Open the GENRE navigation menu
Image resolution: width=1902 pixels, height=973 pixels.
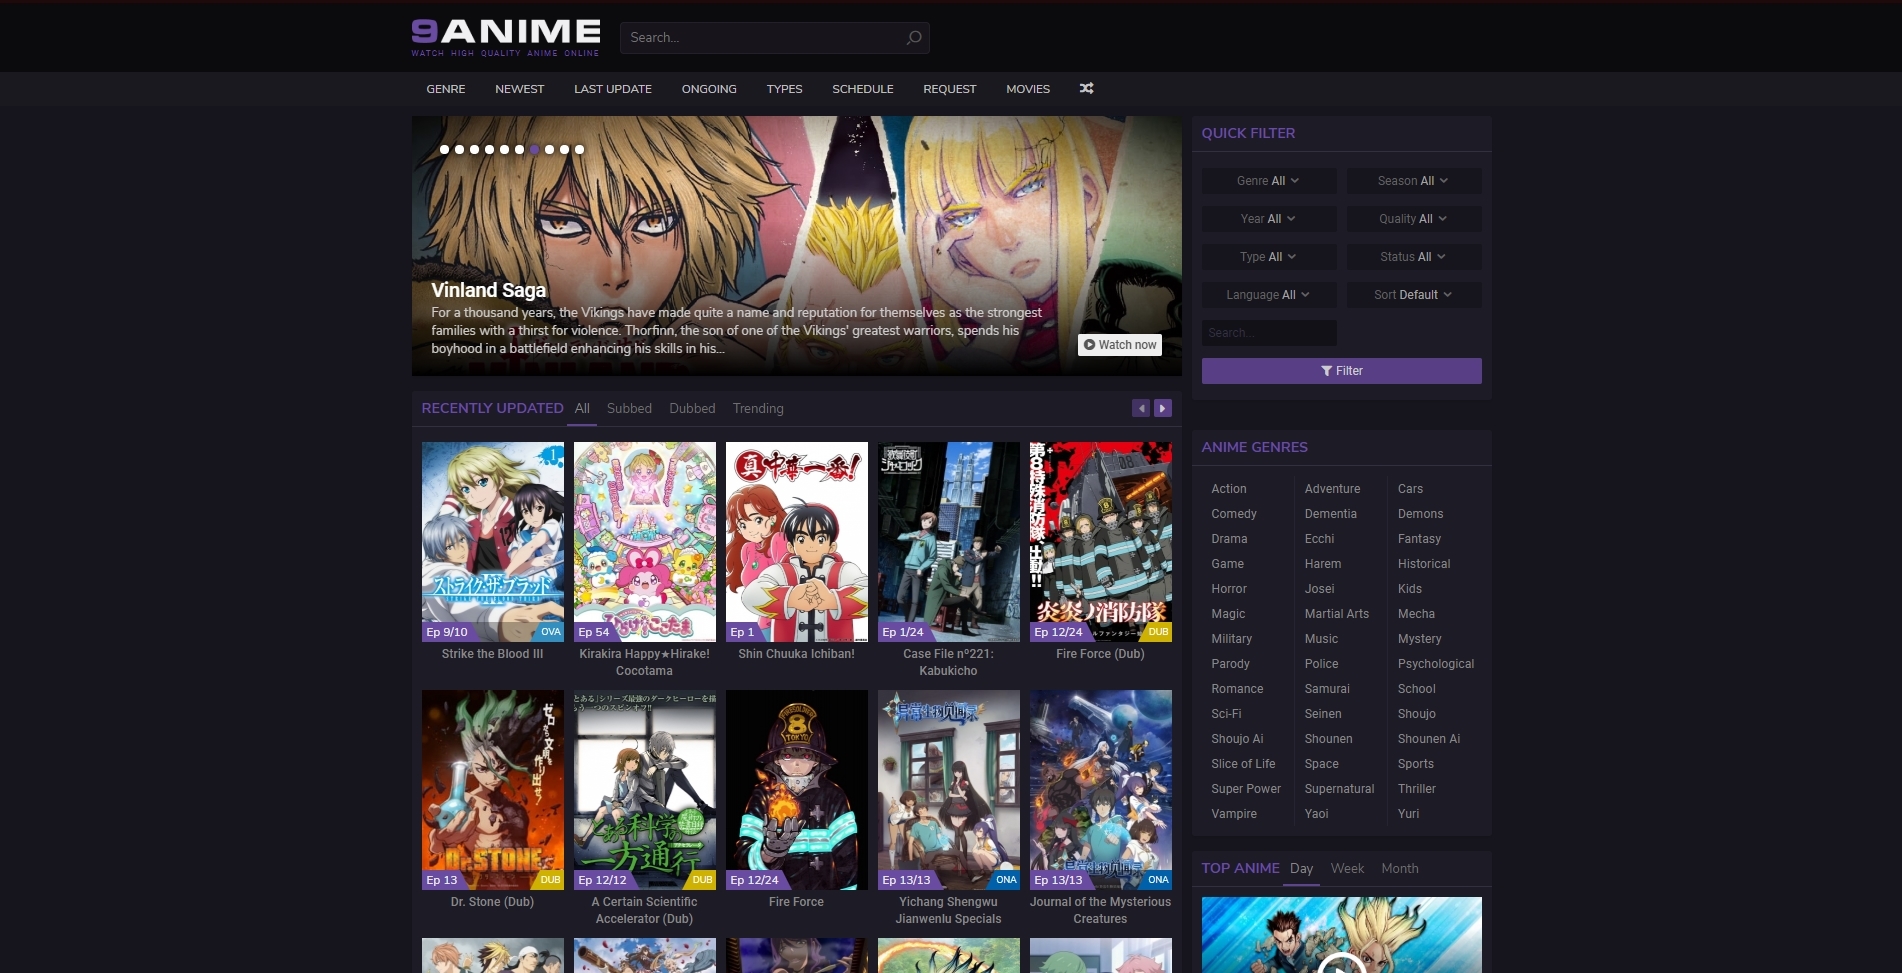[446, 89]
